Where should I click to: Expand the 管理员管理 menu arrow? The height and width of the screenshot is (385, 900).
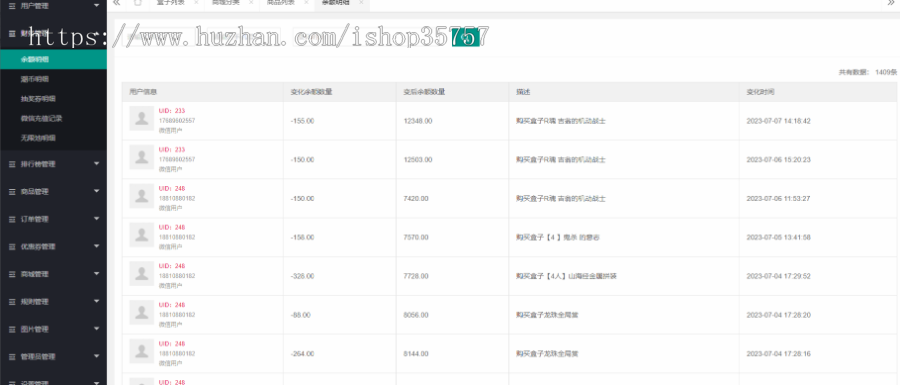click(x=96, y=356)
